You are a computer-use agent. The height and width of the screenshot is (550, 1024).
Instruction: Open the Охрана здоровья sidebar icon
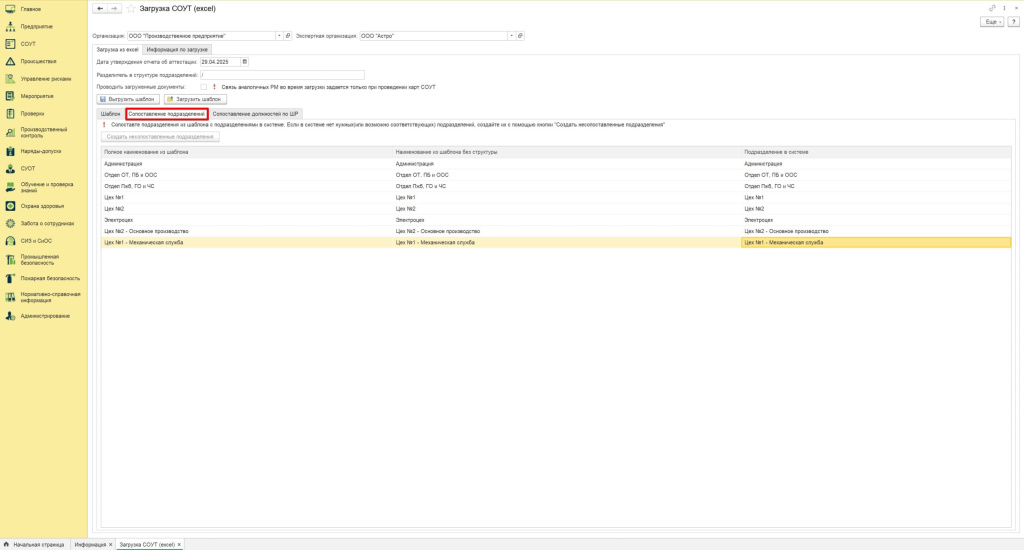coord(10,206)
